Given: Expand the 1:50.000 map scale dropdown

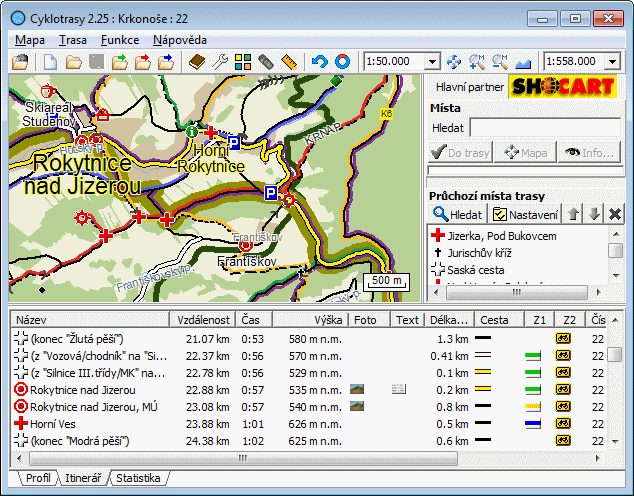Looking at the screenshot, I should [x=430, y=62].
